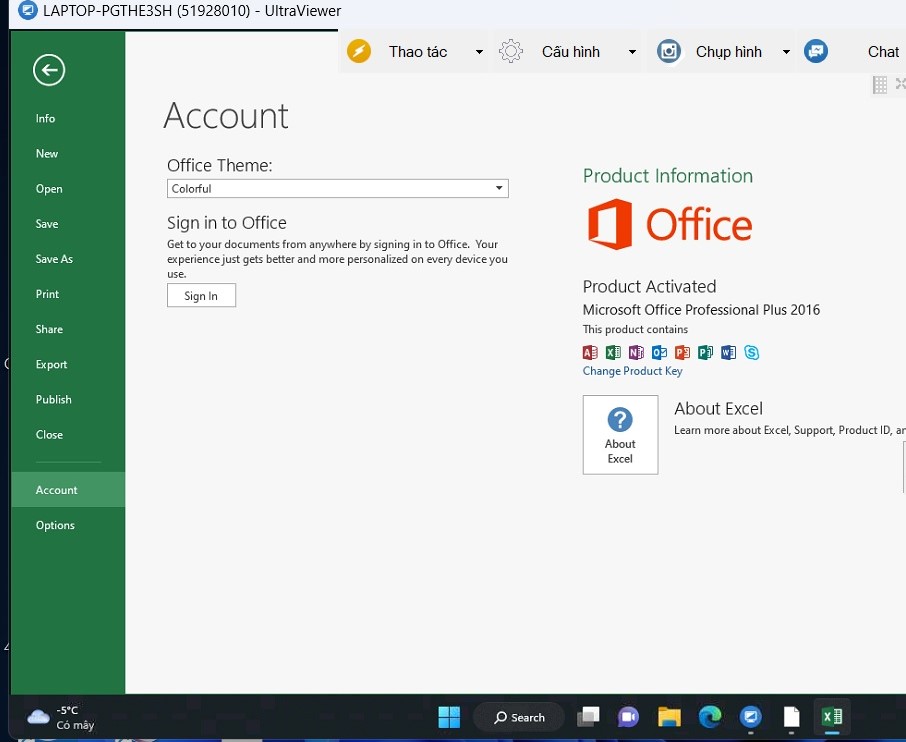Screen dimensions: 906x742
Task: Open the Info page in backstage menu
Action: coord(45,118)
